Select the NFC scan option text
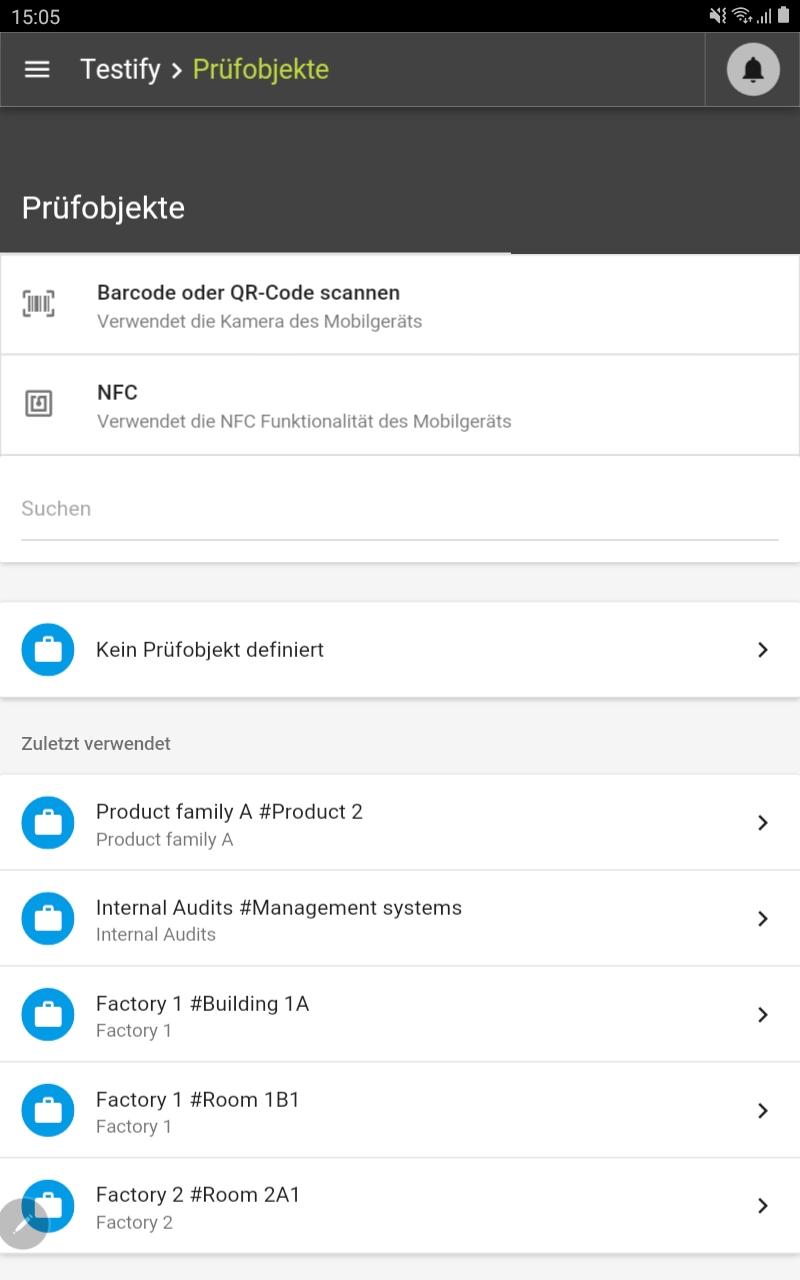The width and height of the screenshot is (800, 1280). (x=117, y=393)
